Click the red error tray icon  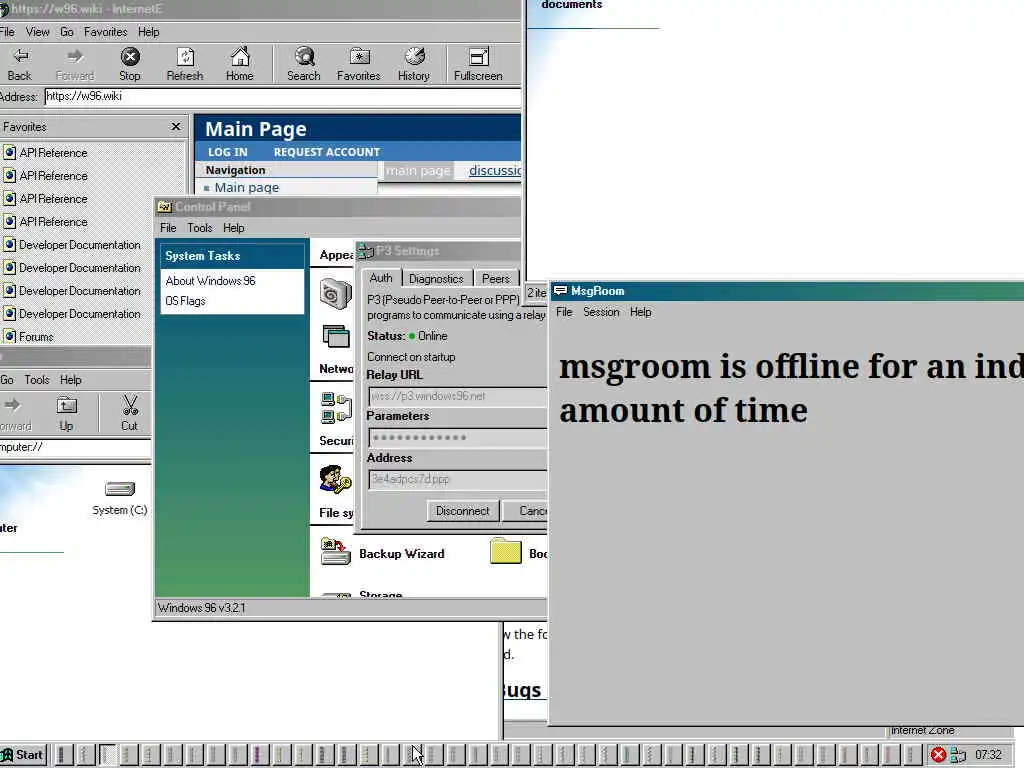(938, 755)
